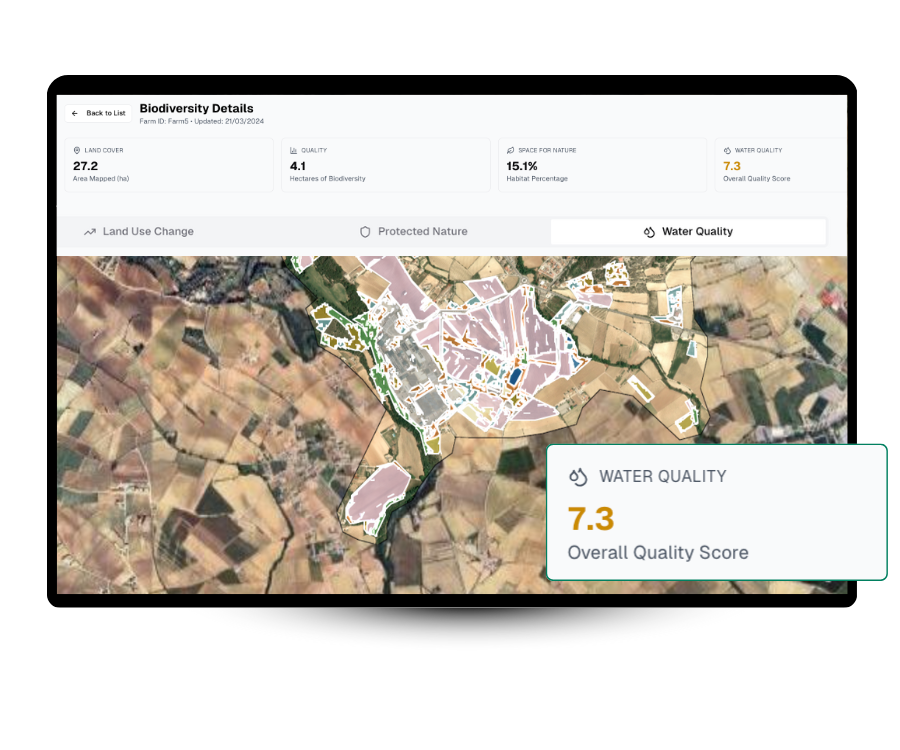Click the leaf icon beside Space for Nature
Image resolution: width=900 pixels, height=750 pixels.
pyautogui.click(x=511, y=150)
